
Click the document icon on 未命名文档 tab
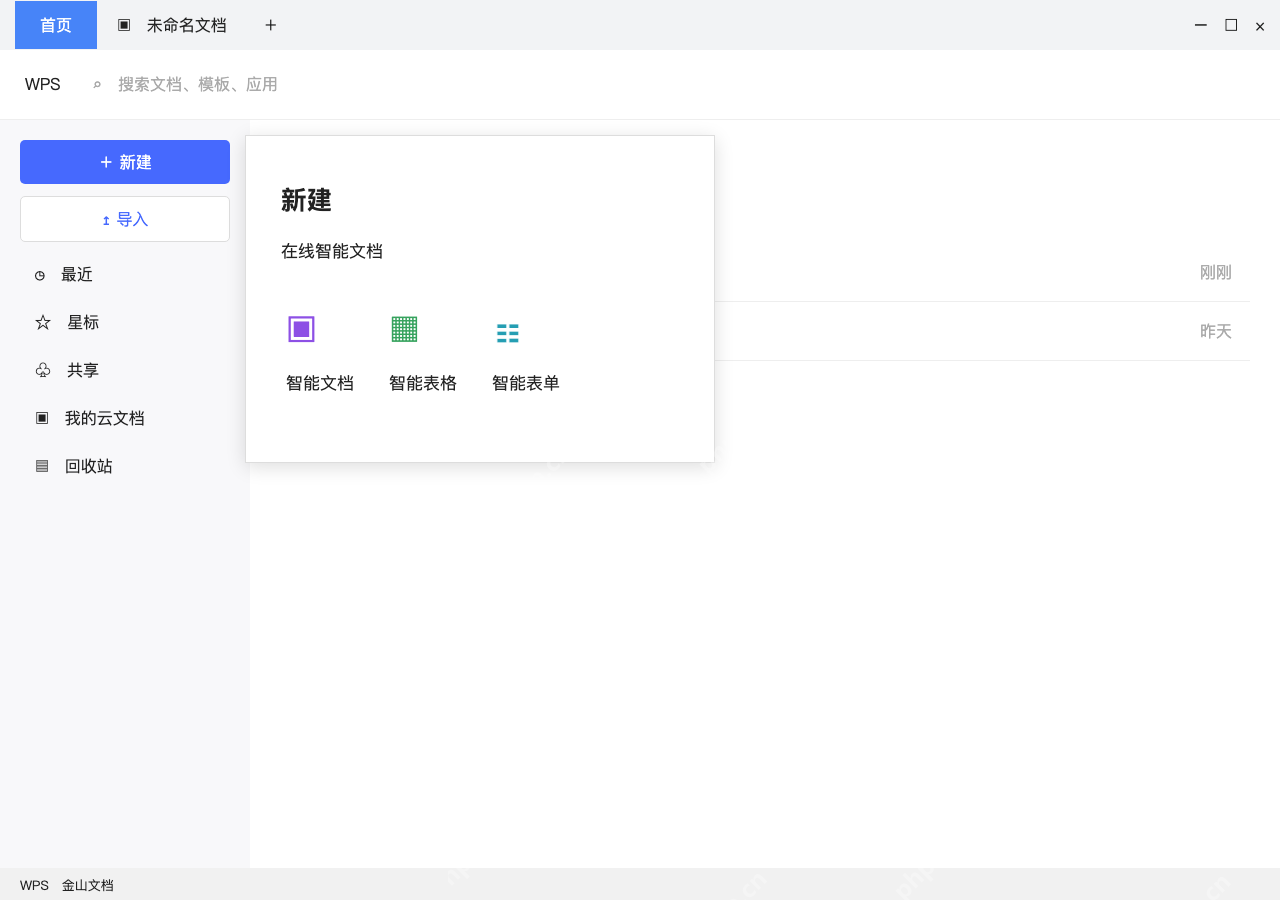124,24
